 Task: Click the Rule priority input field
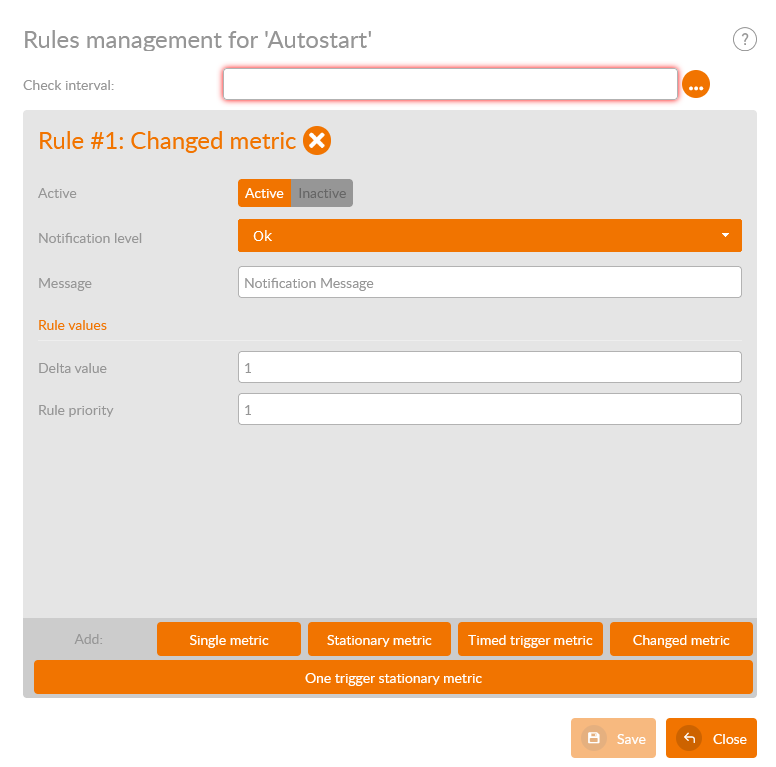(x=489, y=410)
